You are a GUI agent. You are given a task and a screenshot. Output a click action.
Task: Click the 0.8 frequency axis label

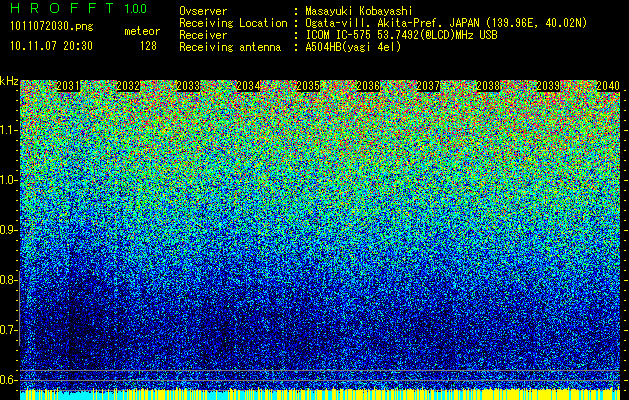coord(7,280)
